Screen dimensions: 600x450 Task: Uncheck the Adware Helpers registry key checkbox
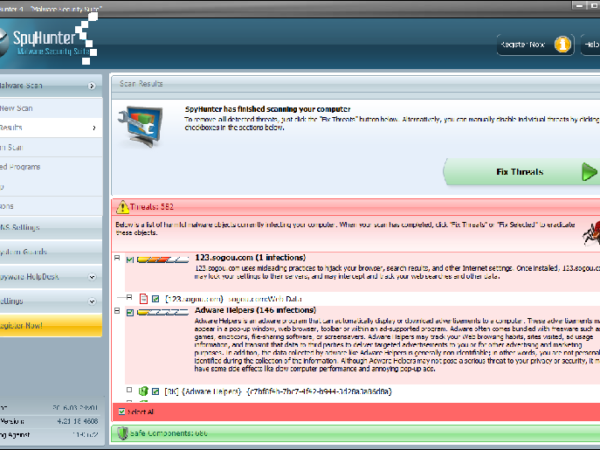tap(155, 391)
